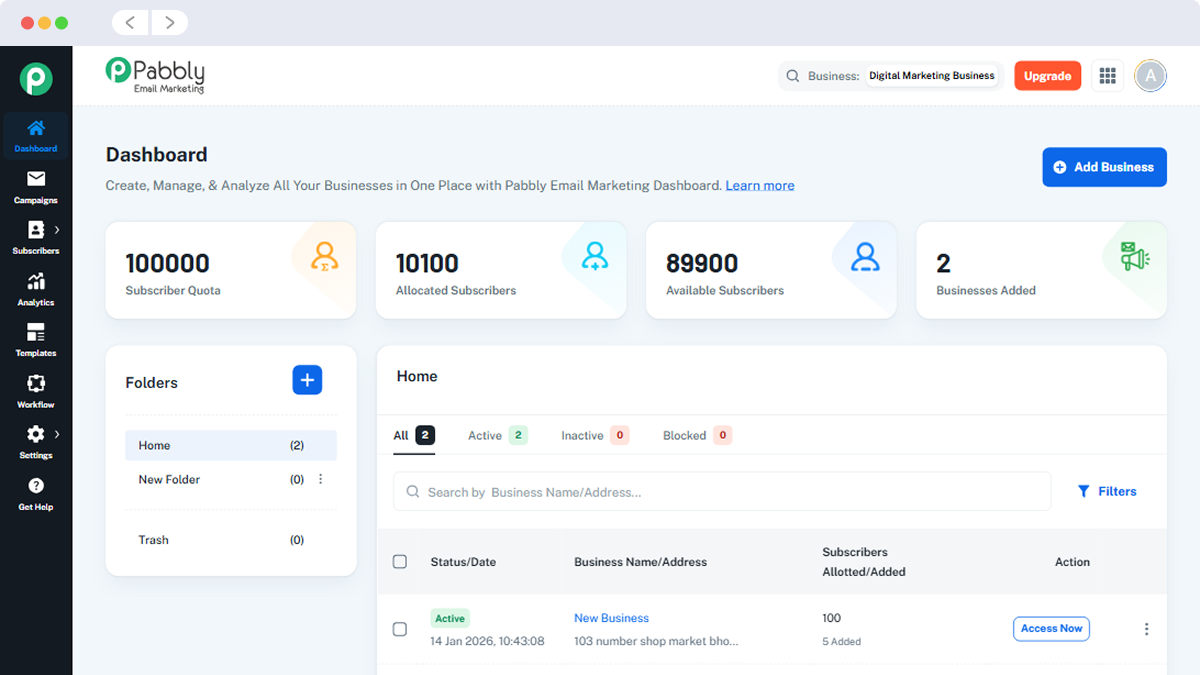Click the Add Business button

point(1104,167)
